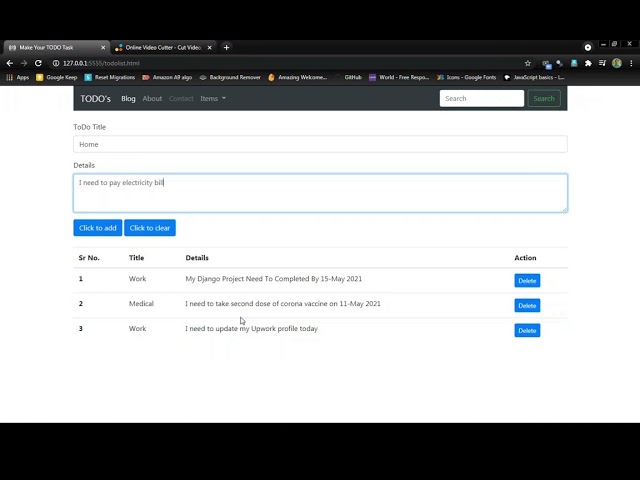Screen dimensions: 640x480
Task: Delete the Upwork profile todo row
Action: 527,331
